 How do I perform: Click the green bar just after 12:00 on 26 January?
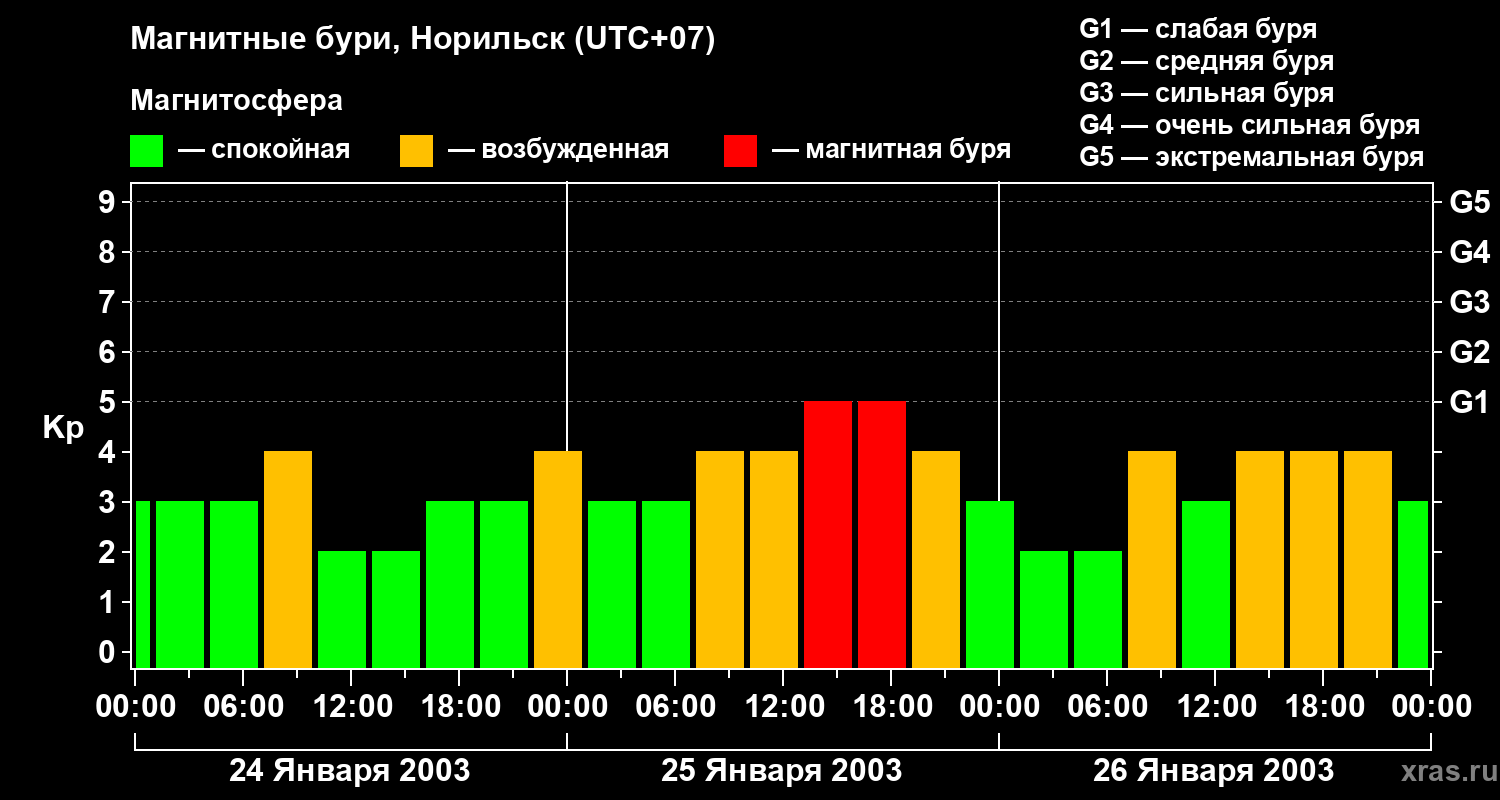click(x=1206, y=584)
